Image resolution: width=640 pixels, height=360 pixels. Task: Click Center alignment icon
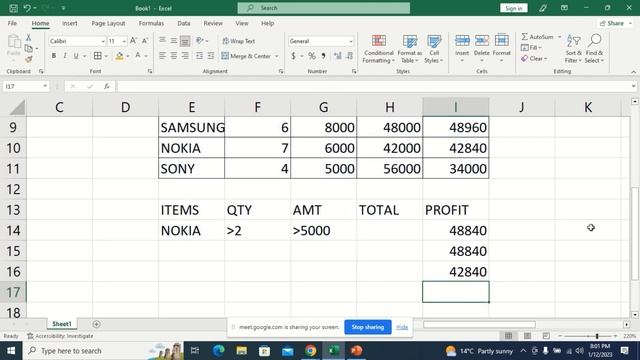(x=174, y=56)
